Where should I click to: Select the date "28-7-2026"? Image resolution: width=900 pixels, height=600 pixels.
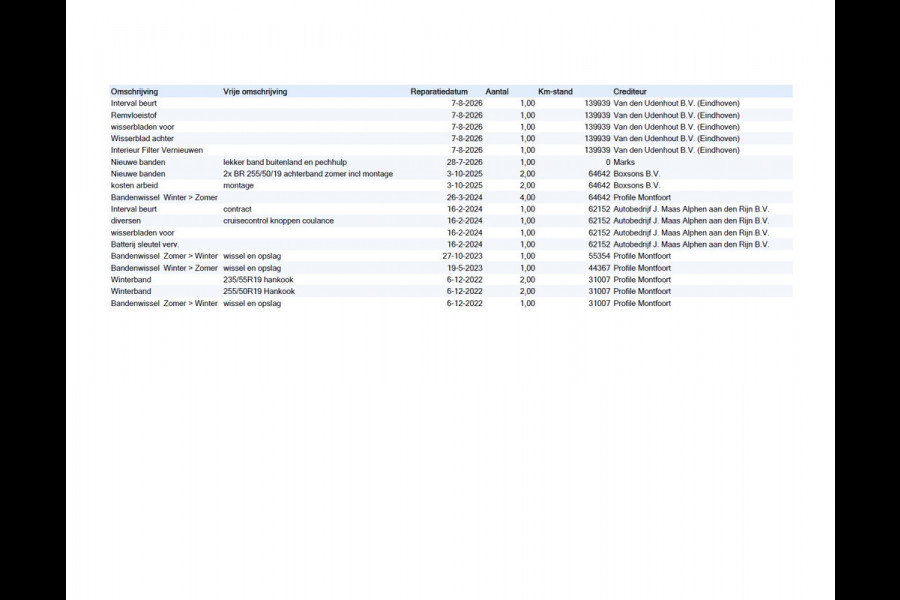464,162
